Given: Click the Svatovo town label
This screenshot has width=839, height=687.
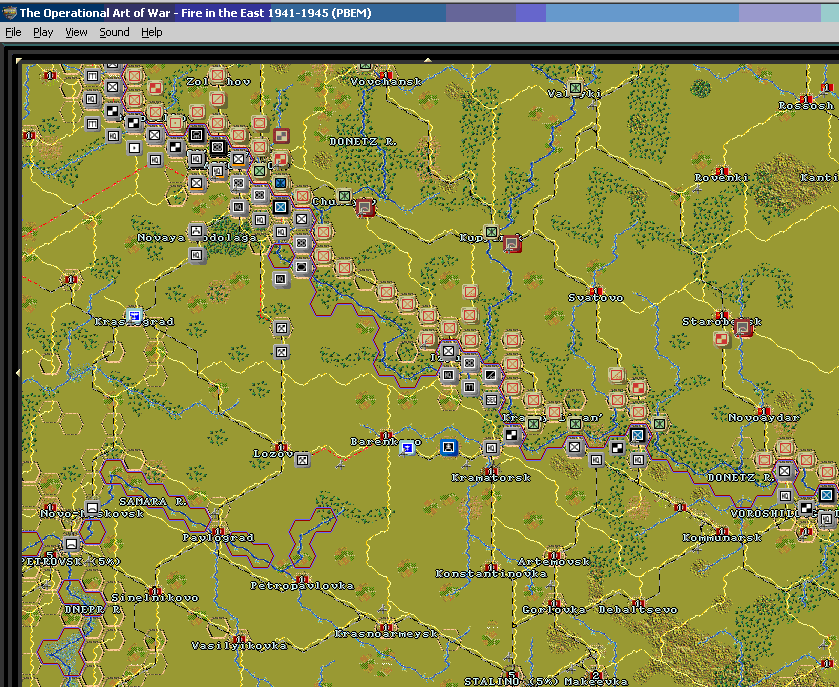Looking at the screenshot, I should click(x=596, y=297).
